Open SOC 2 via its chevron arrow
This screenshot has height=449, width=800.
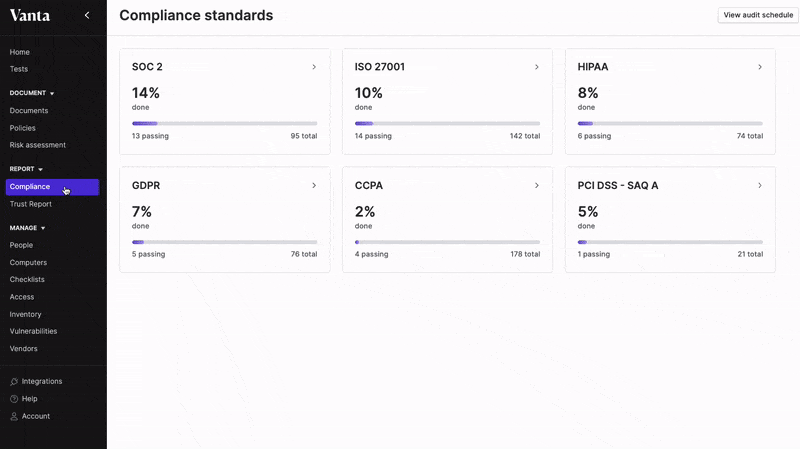point(314,67)
